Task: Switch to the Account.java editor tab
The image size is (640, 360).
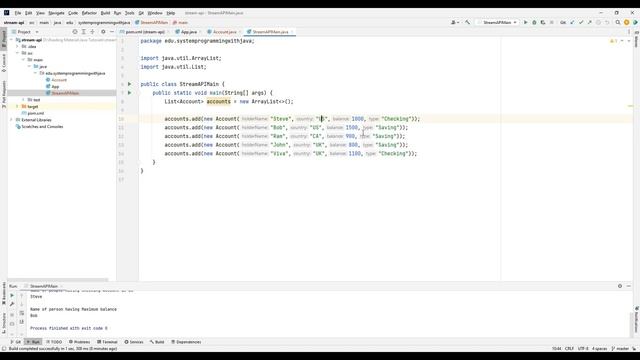Action: (x=224, y=32)
